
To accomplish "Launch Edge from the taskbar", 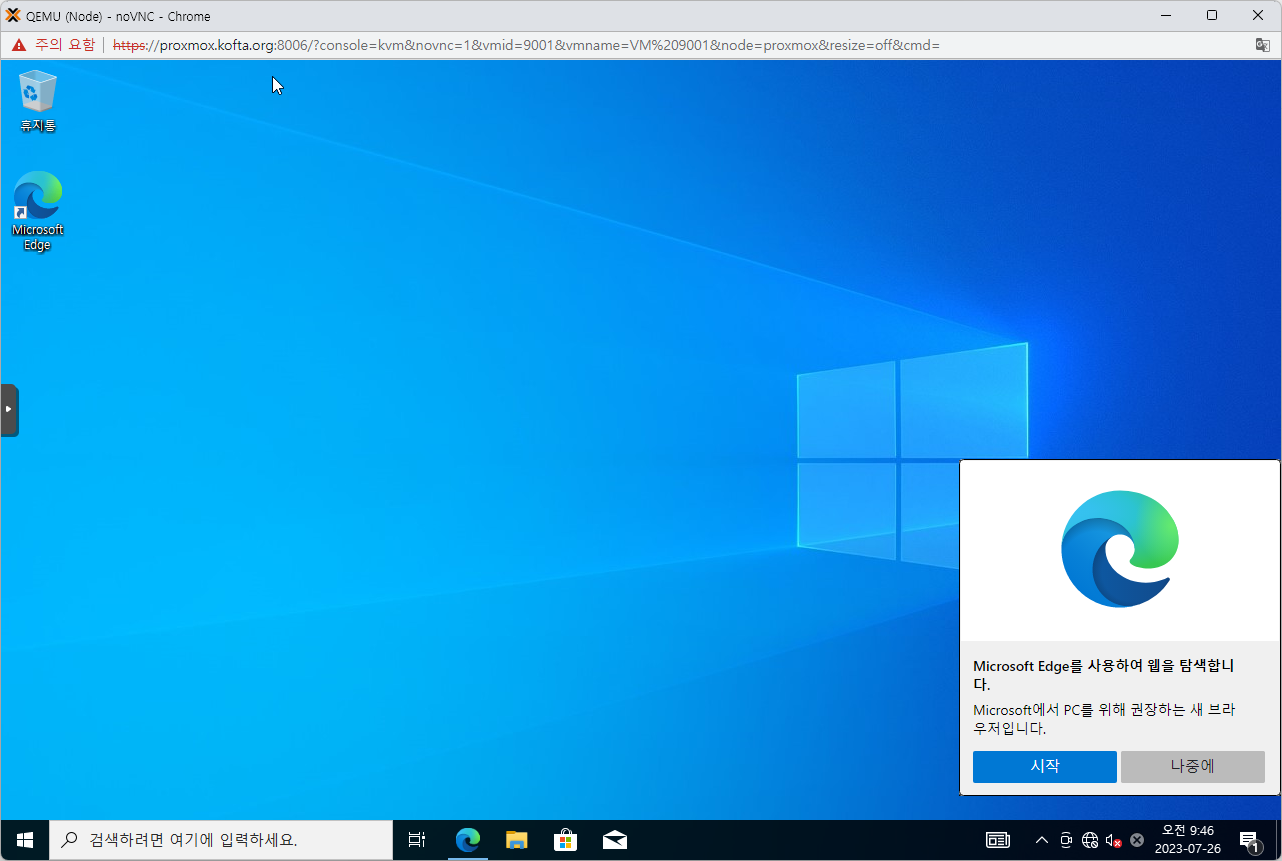I will click(x=467, y=840).
